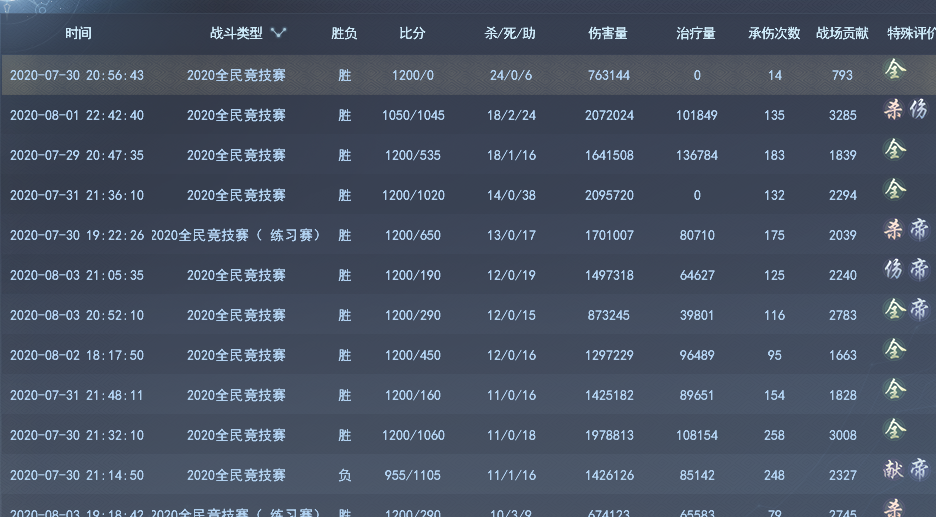Click the 全 badge in the 2020-08-03 20:52:10 row
The image size is (936, 517).
point(894,309)
